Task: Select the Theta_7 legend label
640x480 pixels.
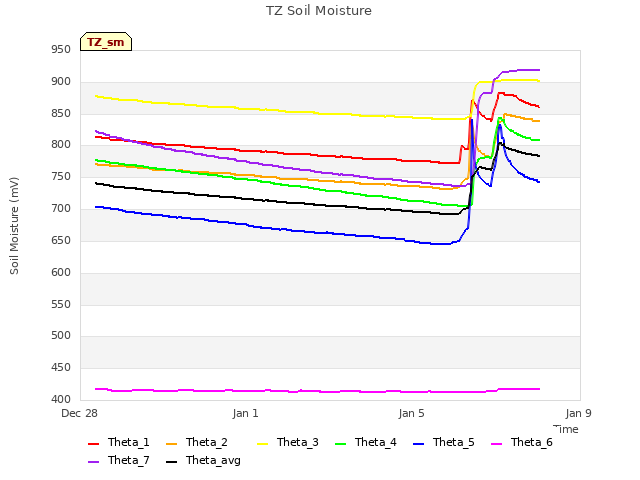Action: (129, 460)
